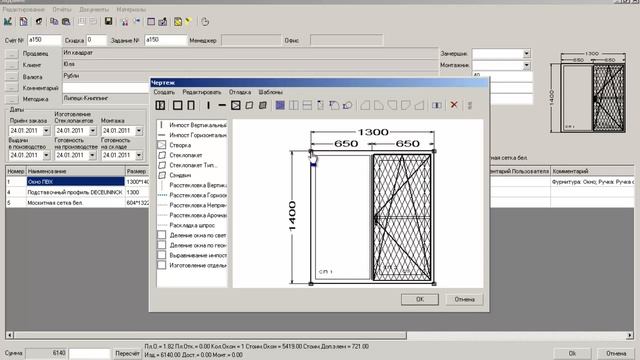Select the narrow rectangle frame icon

(191, 105)
